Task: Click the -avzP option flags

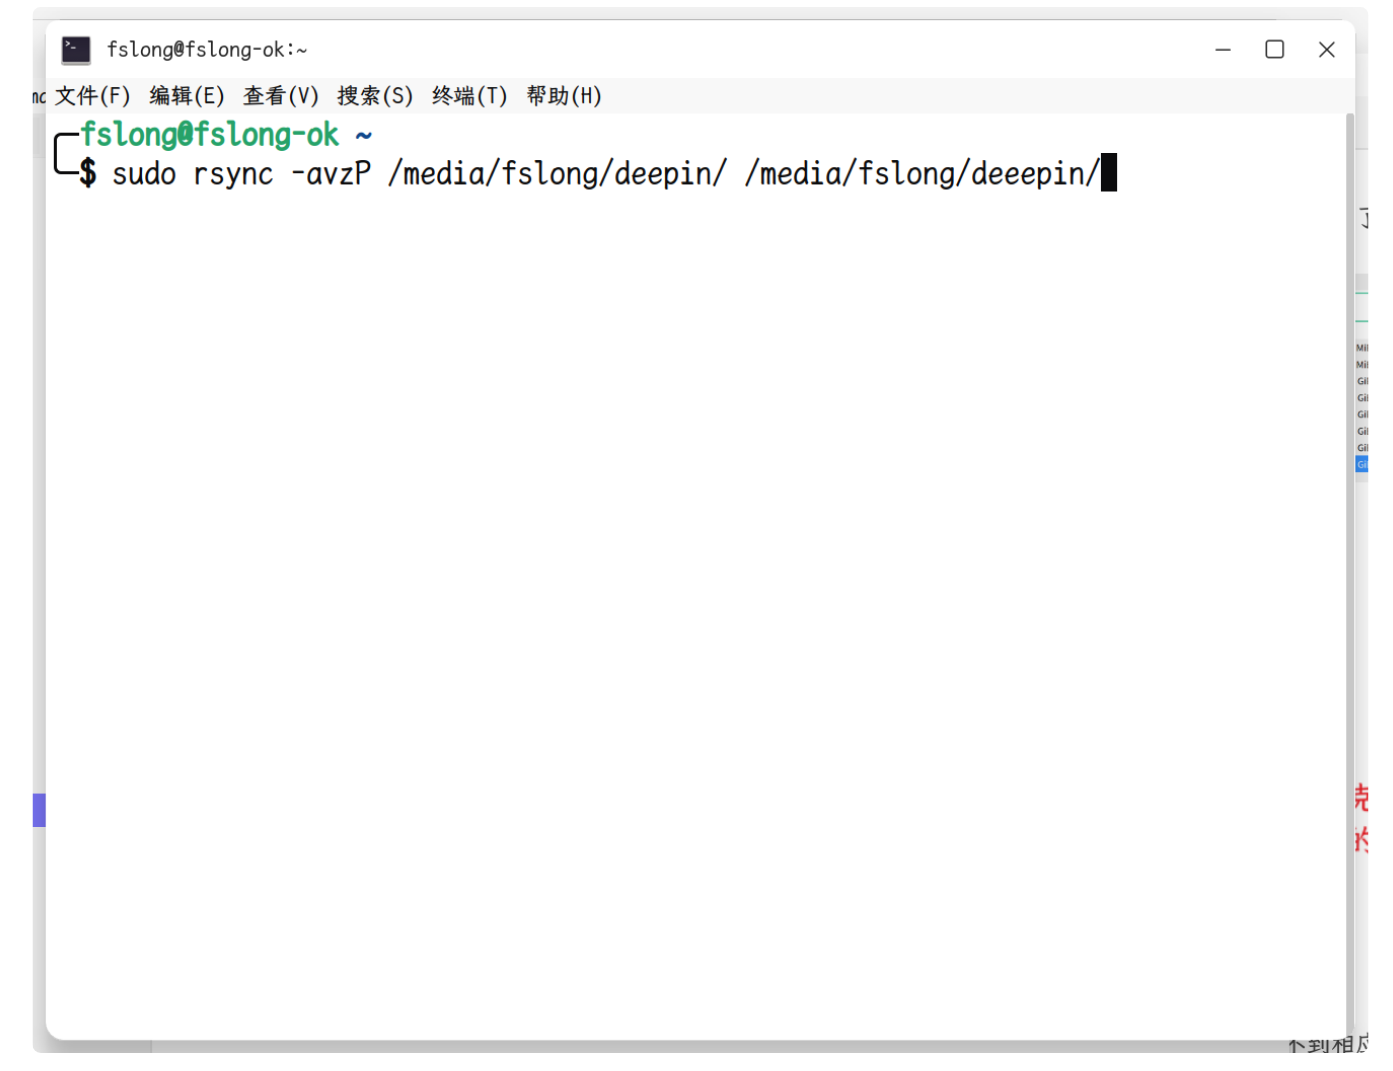Action: click(x=331, y=174)
